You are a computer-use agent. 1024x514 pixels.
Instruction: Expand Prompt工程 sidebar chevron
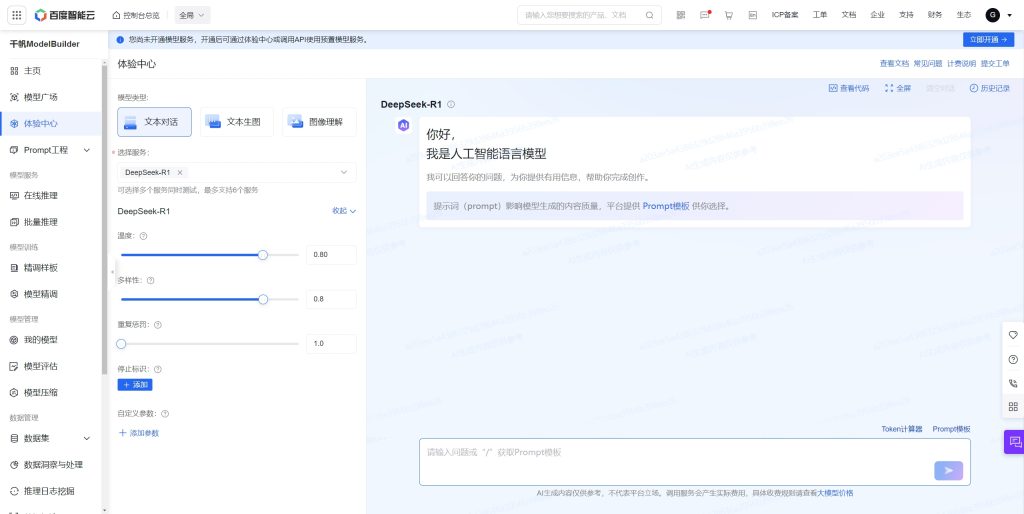coord(87,150)
